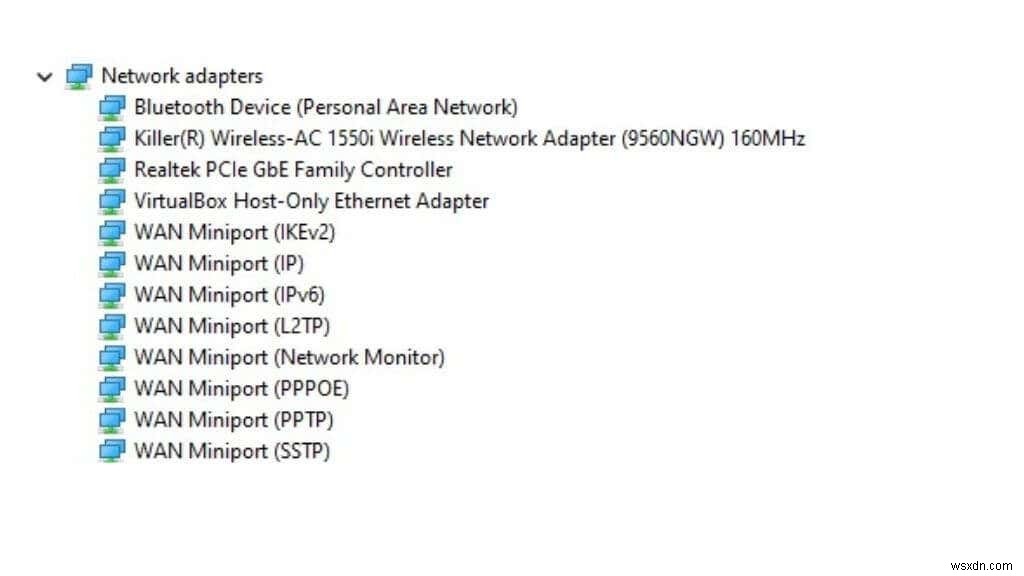Select WAN Miniport (PPPOE) entry
The height and width of the screenshot is (576, 1024).
tap(242, 388)
